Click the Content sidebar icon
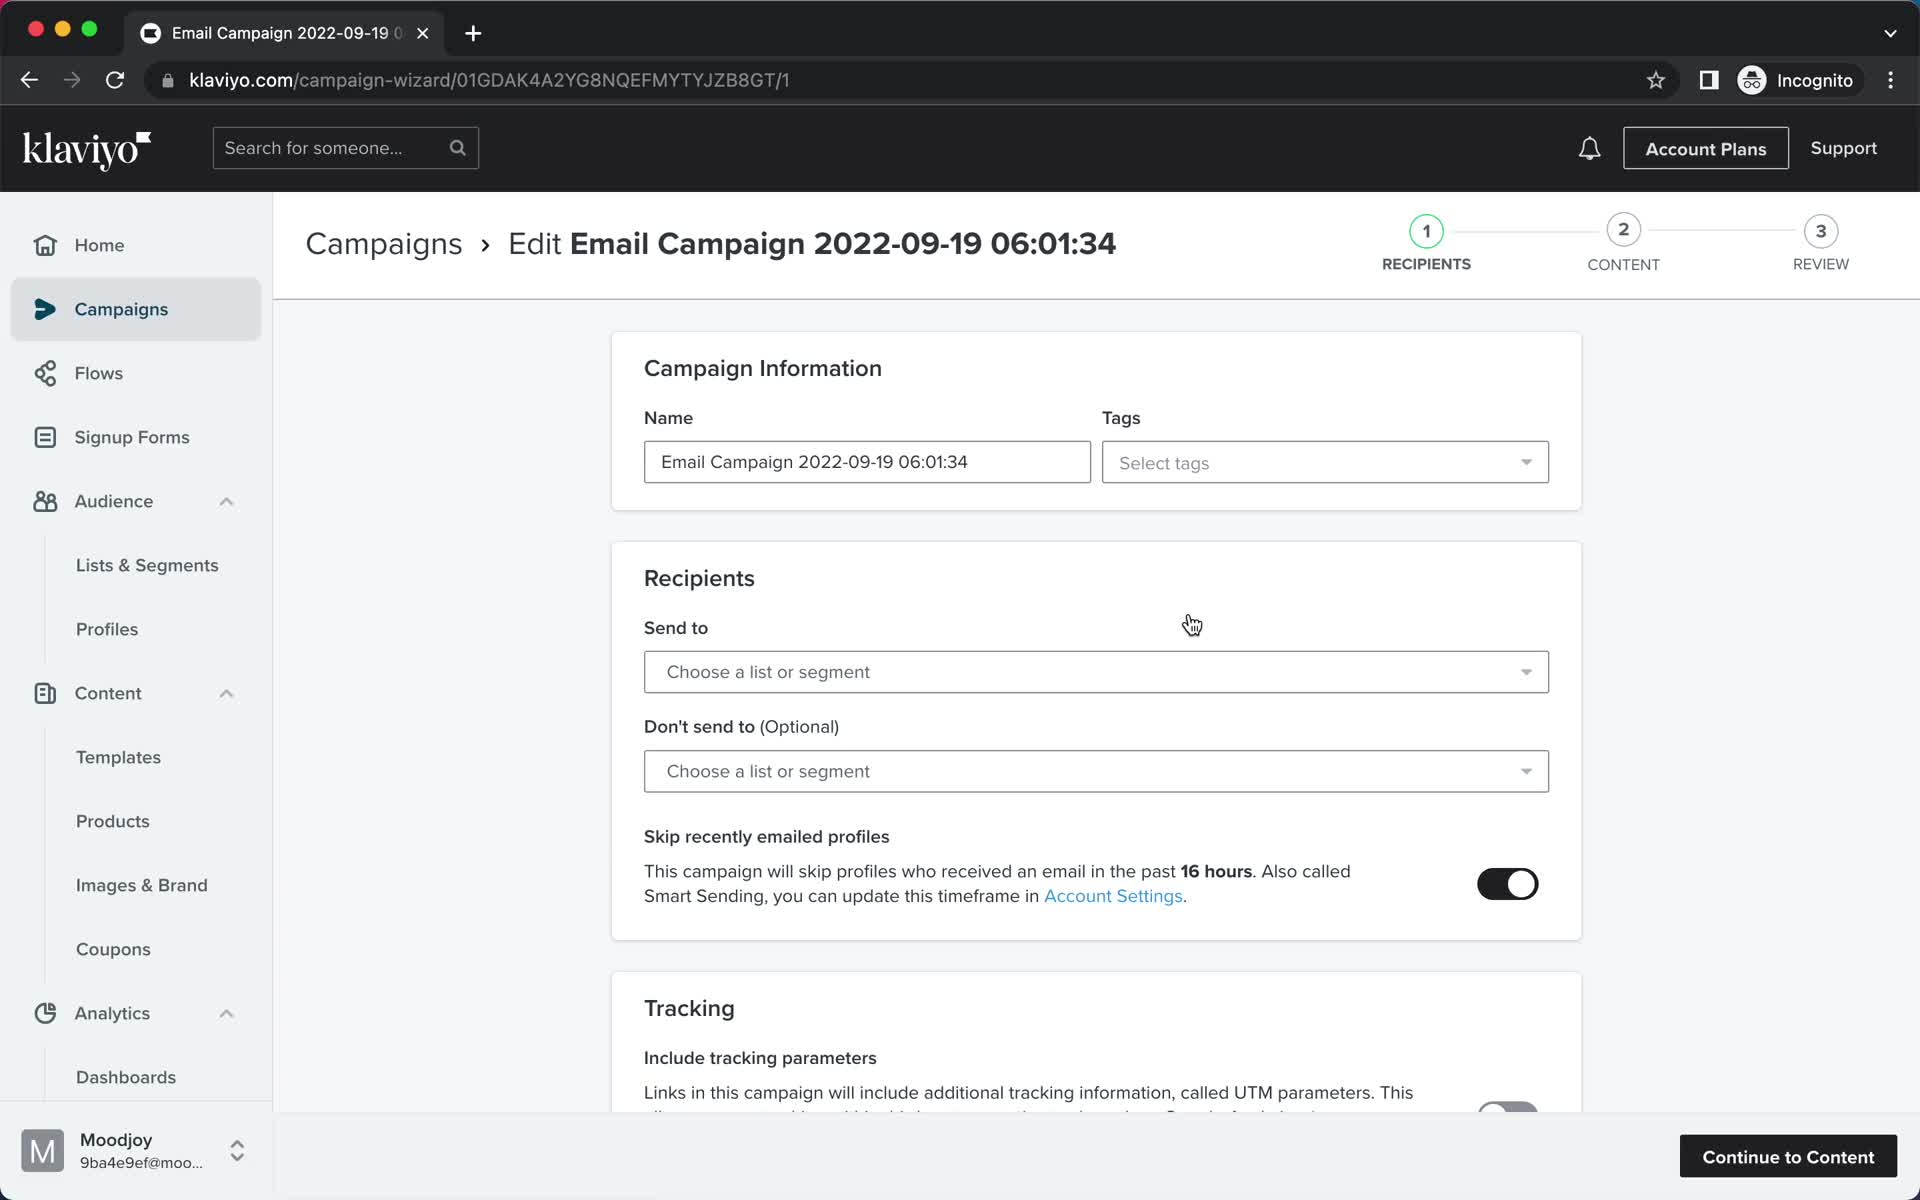 pos(44,691)
